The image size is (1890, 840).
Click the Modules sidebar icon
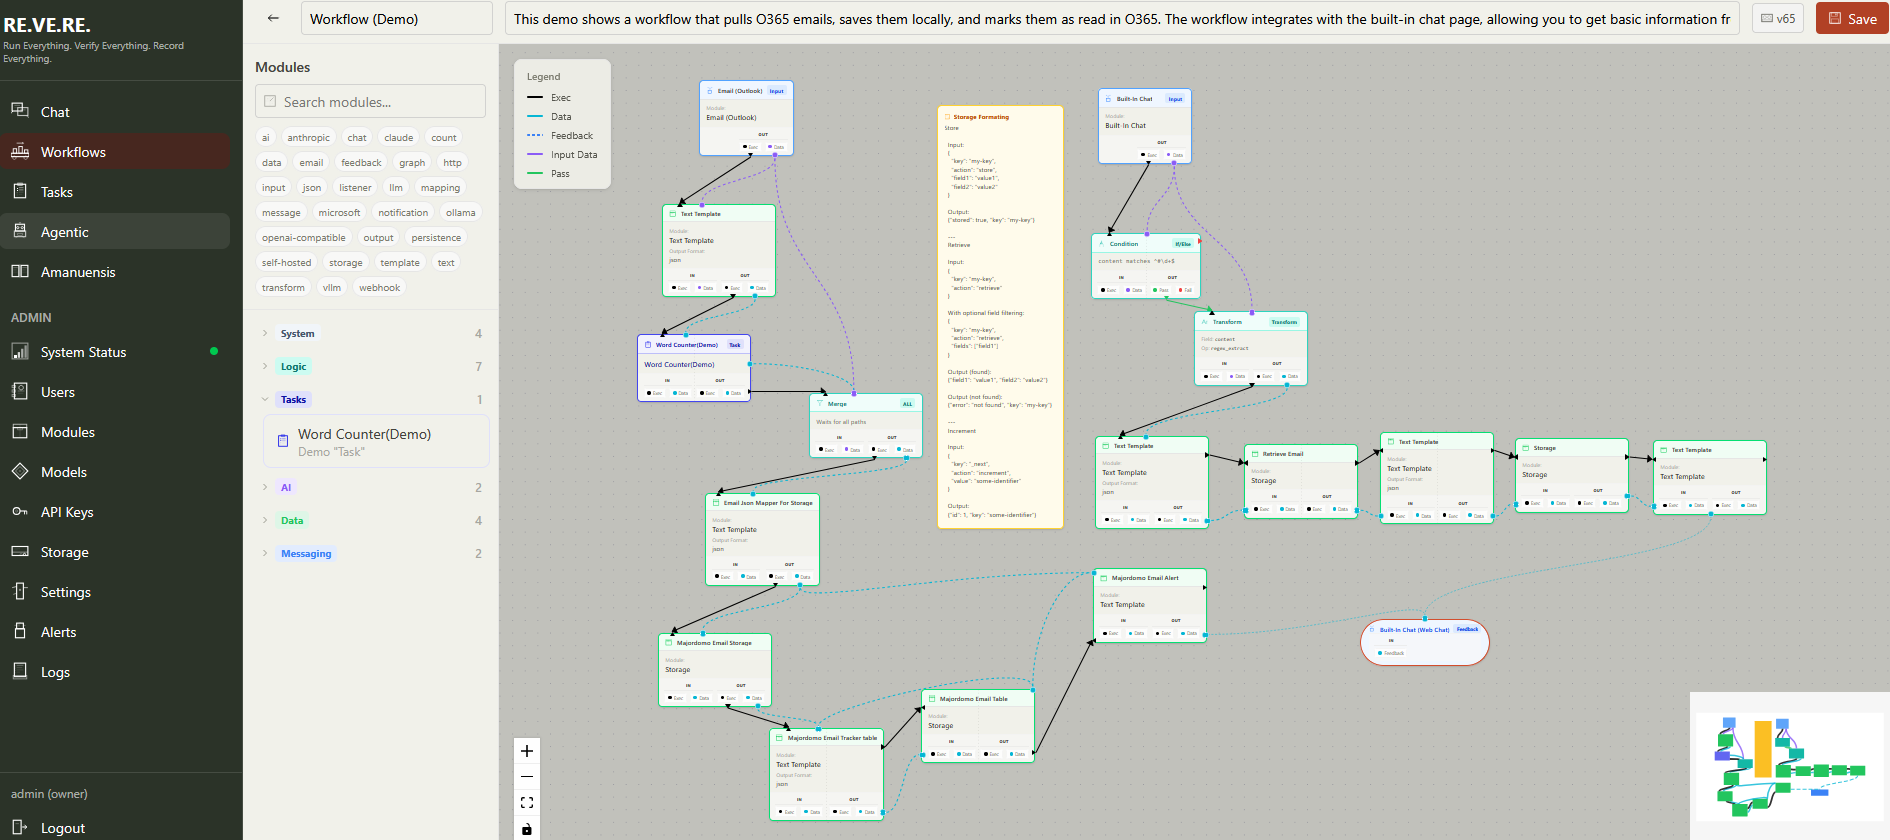tap(20, 431)
